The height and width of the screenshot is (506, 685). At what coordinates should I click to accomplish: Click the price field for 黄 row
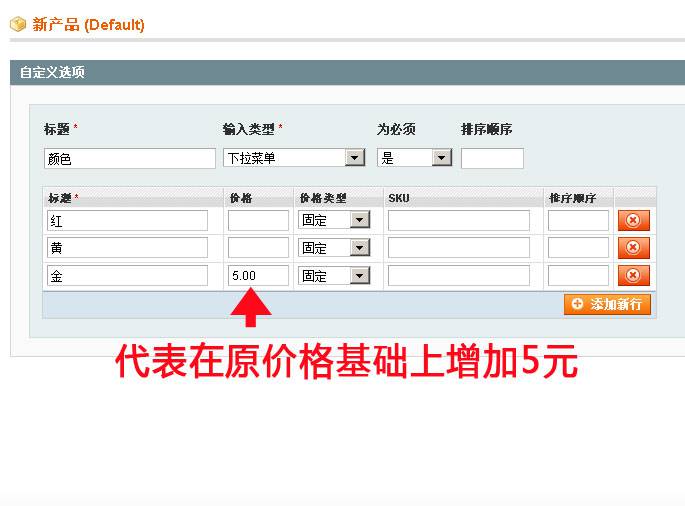pos(258,248)
